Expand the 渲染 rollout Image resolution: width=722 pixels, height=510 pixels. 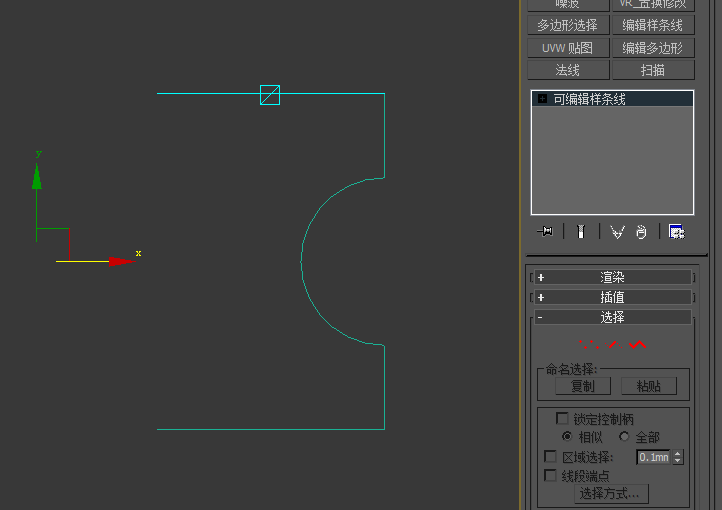tap(612, 278)
